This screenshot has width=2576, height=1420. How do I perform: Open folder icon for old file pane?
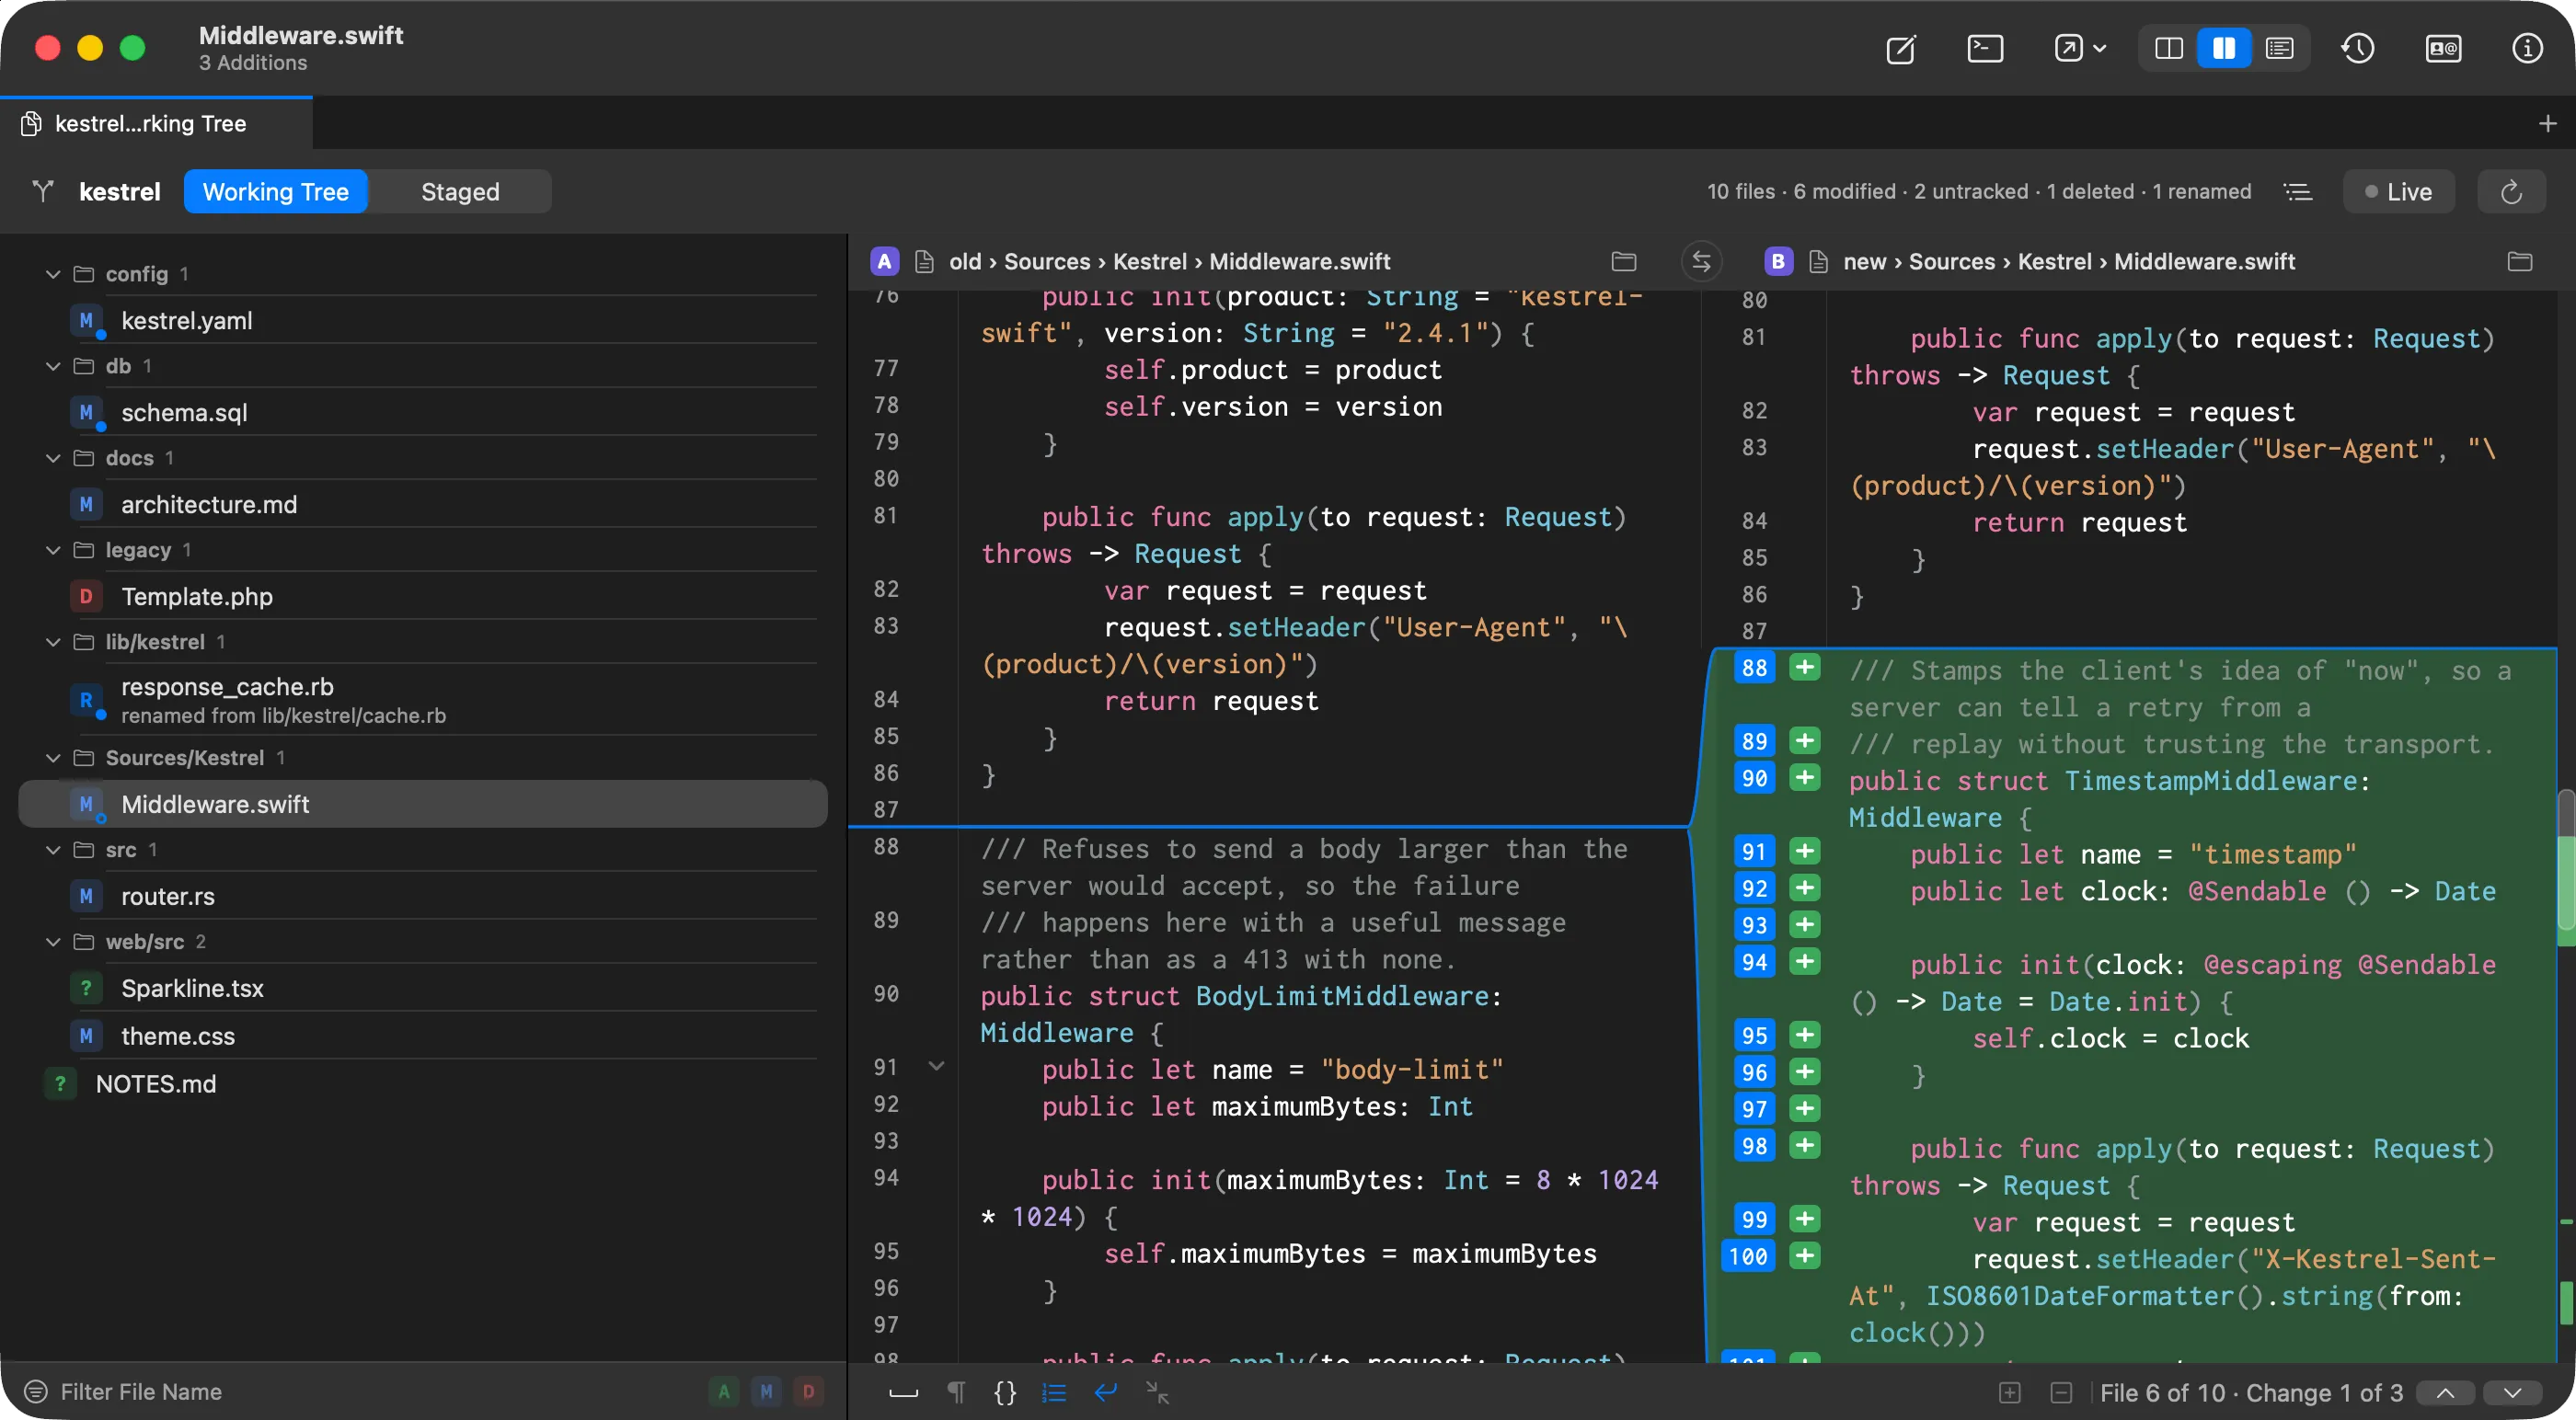pyautogui.click(x=1624, y=262)
